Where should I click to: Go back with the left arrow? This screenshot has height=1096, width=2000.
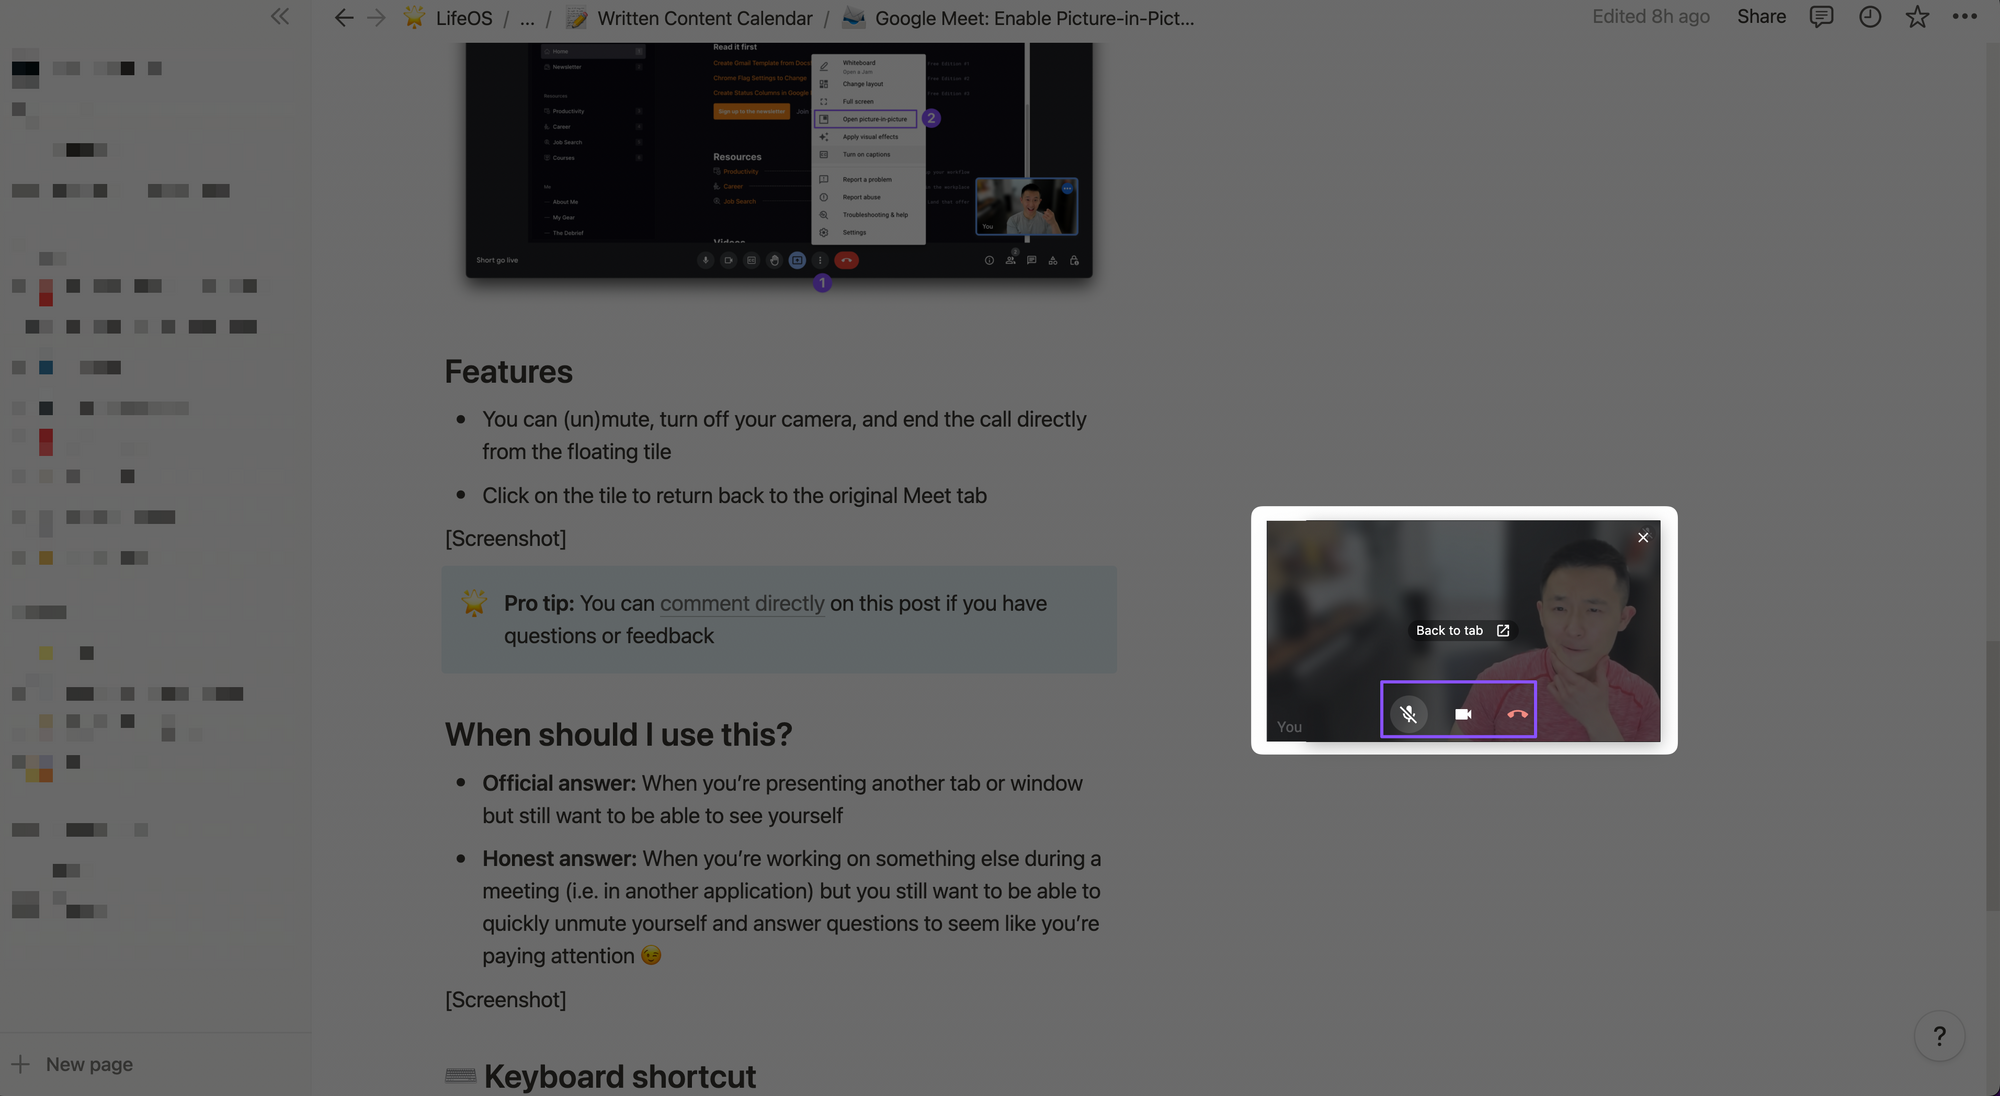(343, 18)
